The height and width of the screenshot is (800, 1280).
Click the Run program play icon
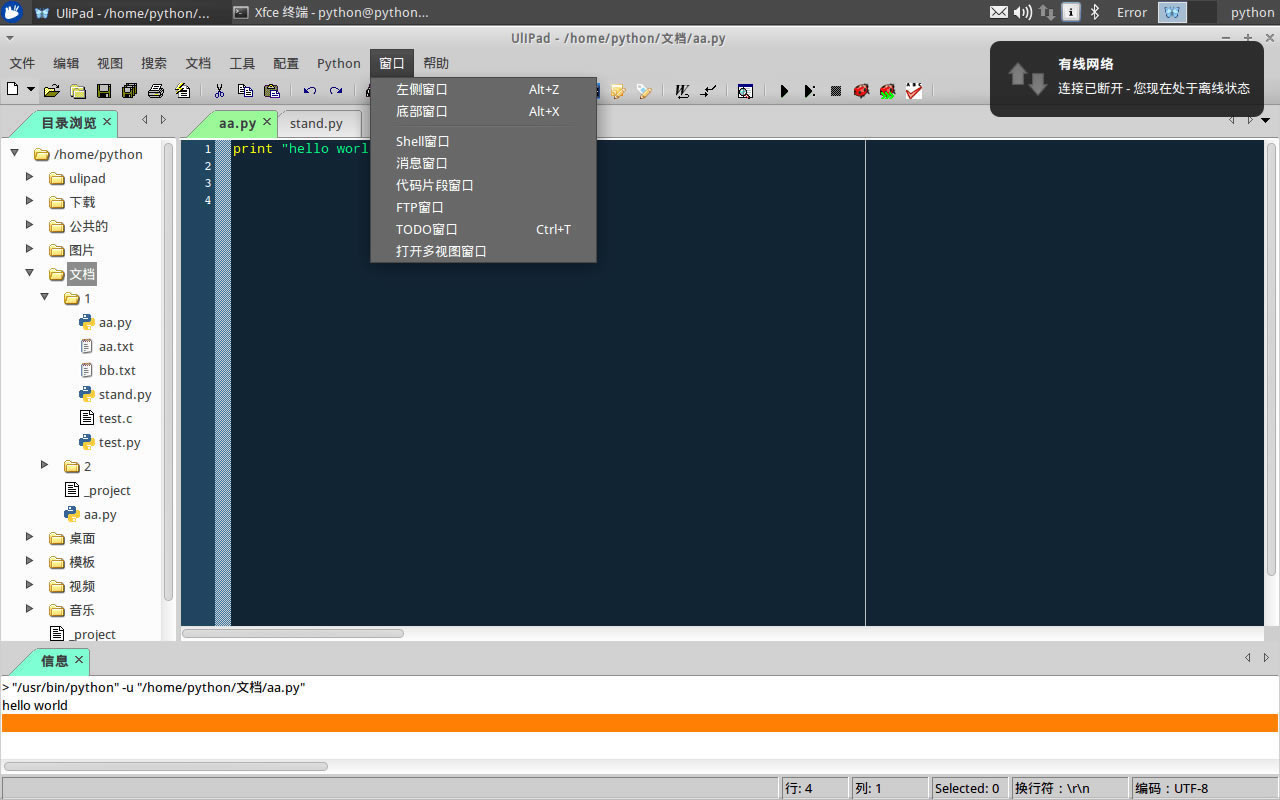[784, 91]
